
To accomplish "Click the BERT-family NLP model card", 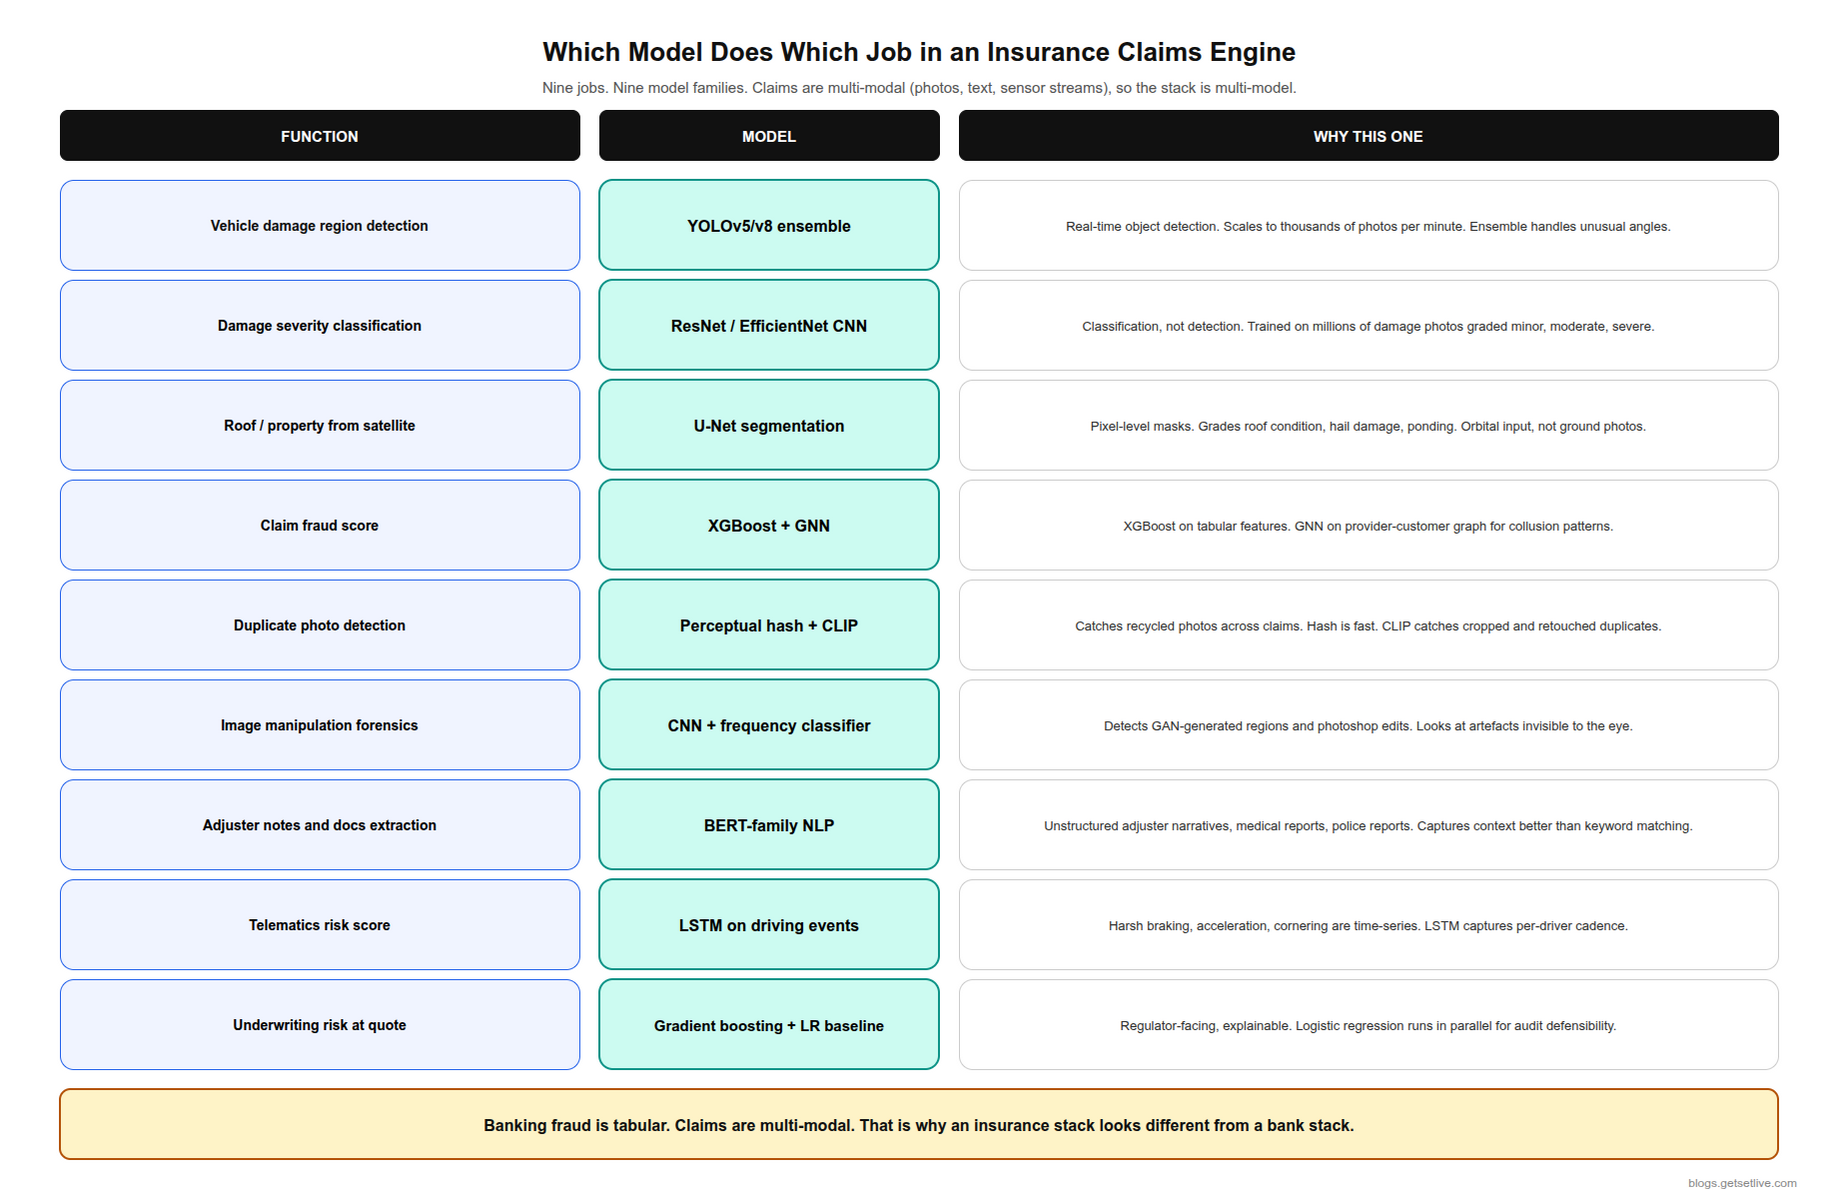I will pyautogui.click(x=769, y=826).
